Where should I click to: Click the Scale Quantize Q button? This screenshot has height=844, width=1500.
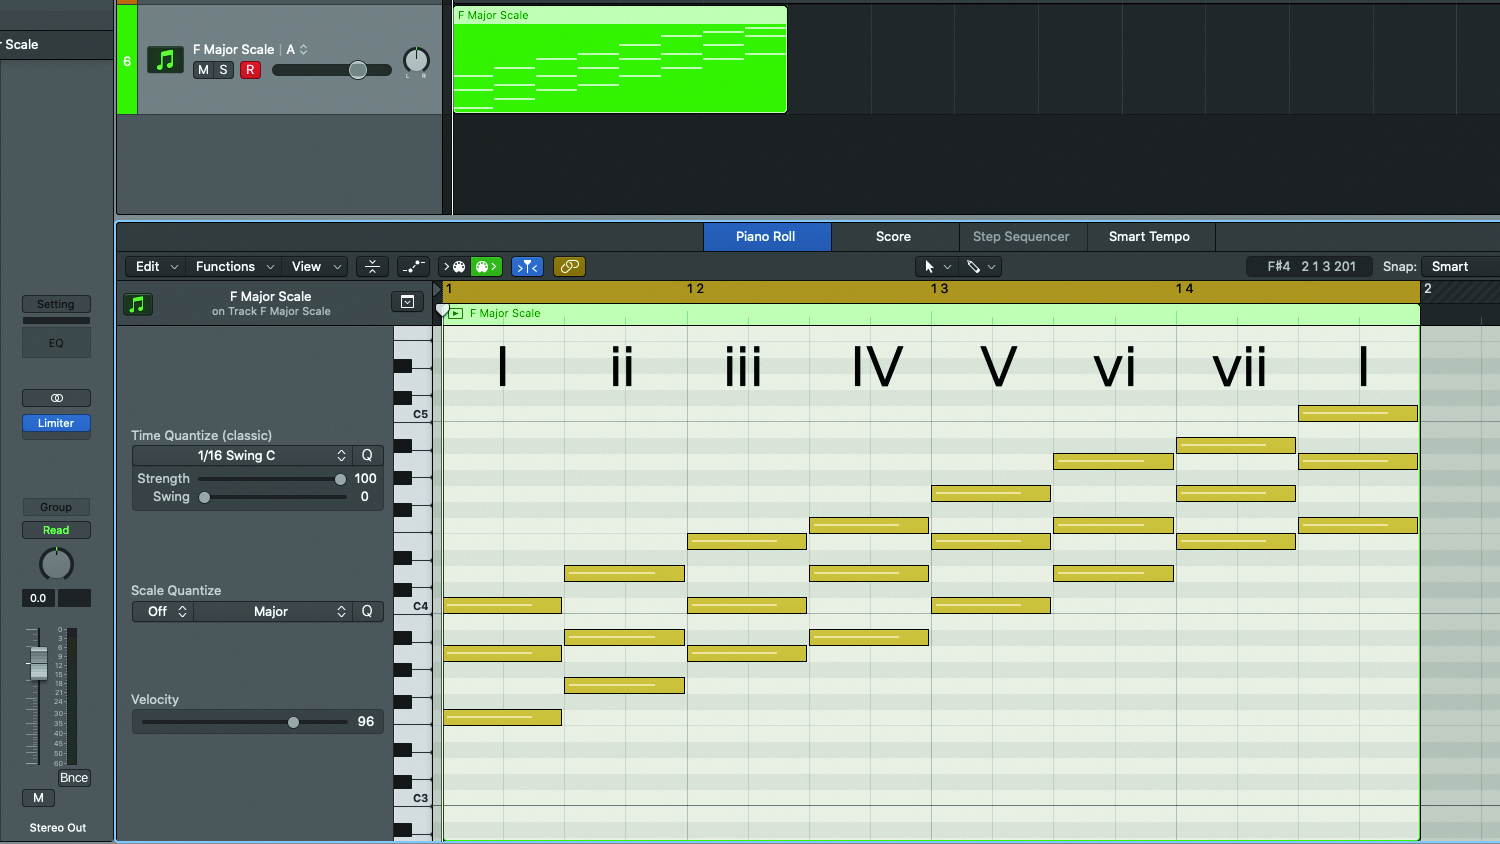(x=367, y=611)
